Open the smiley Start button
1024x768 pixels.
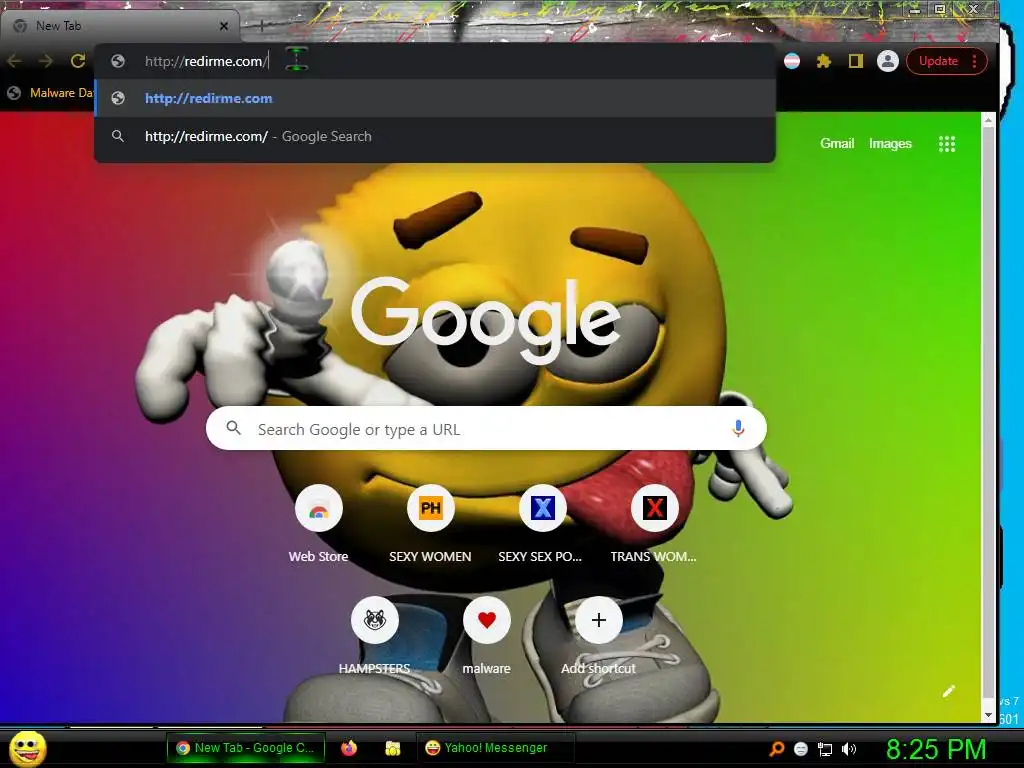[x=27, y=748]
